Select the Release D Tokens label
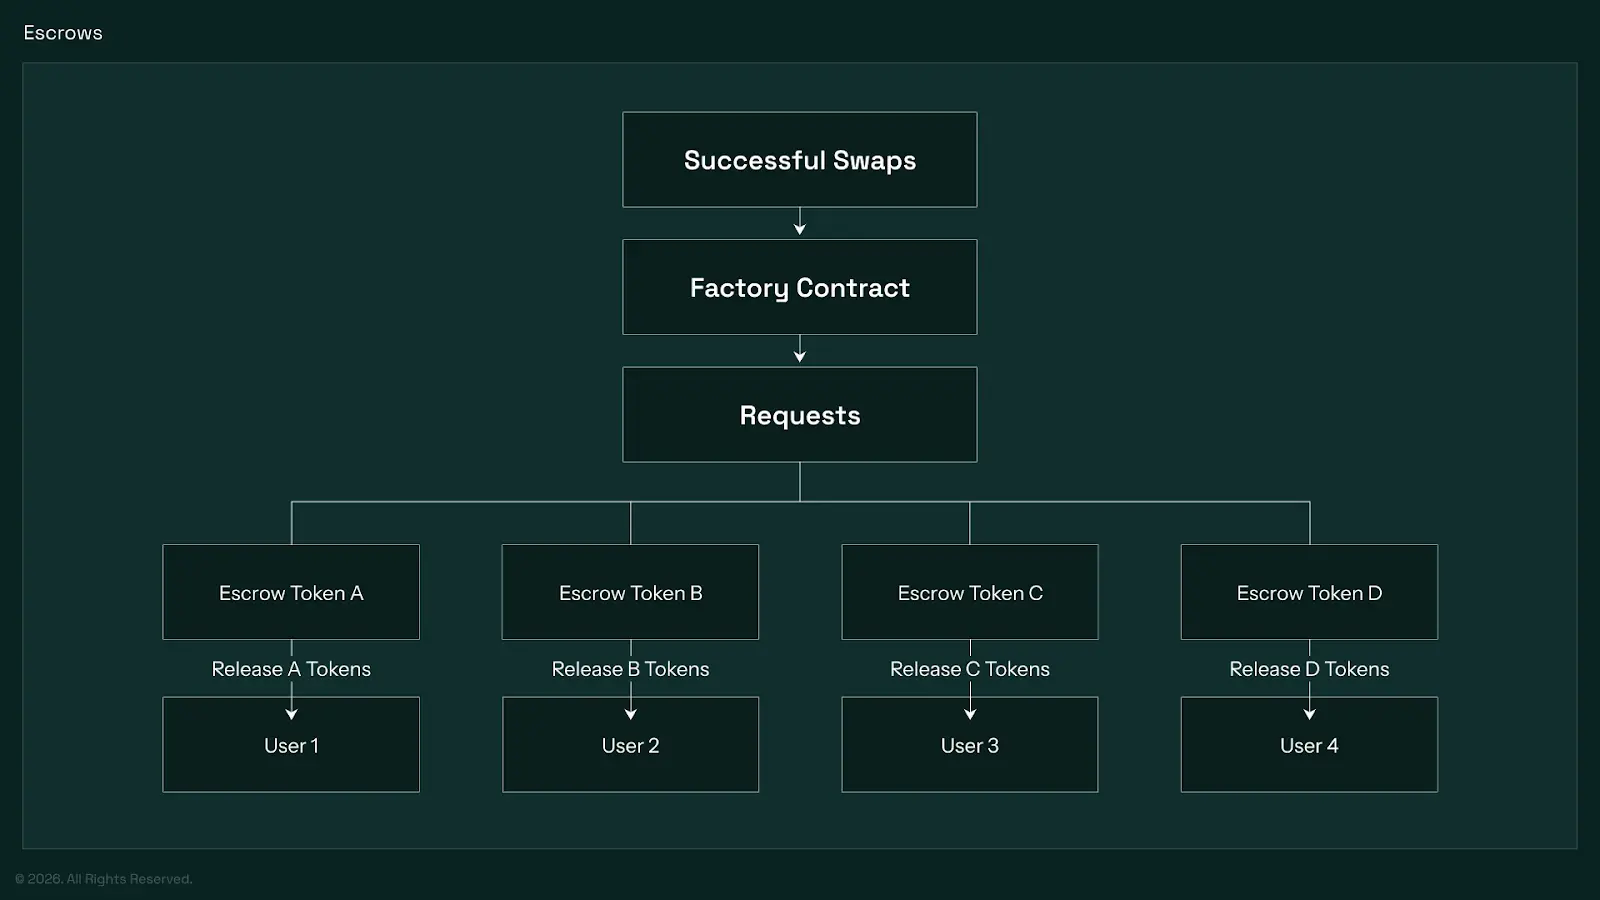 [x=1309, y=669]
